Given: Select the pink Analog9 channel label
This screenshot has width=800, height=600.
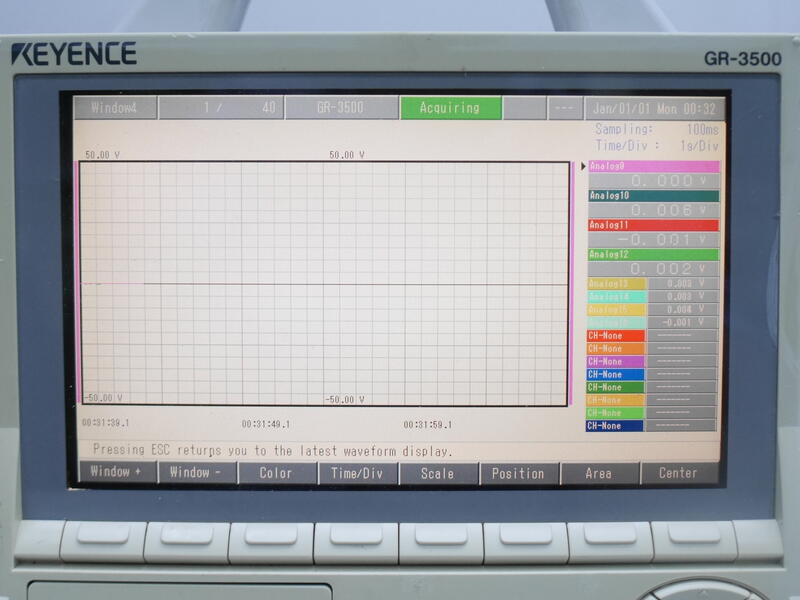Looking at the screenshot, I should 653,167.
